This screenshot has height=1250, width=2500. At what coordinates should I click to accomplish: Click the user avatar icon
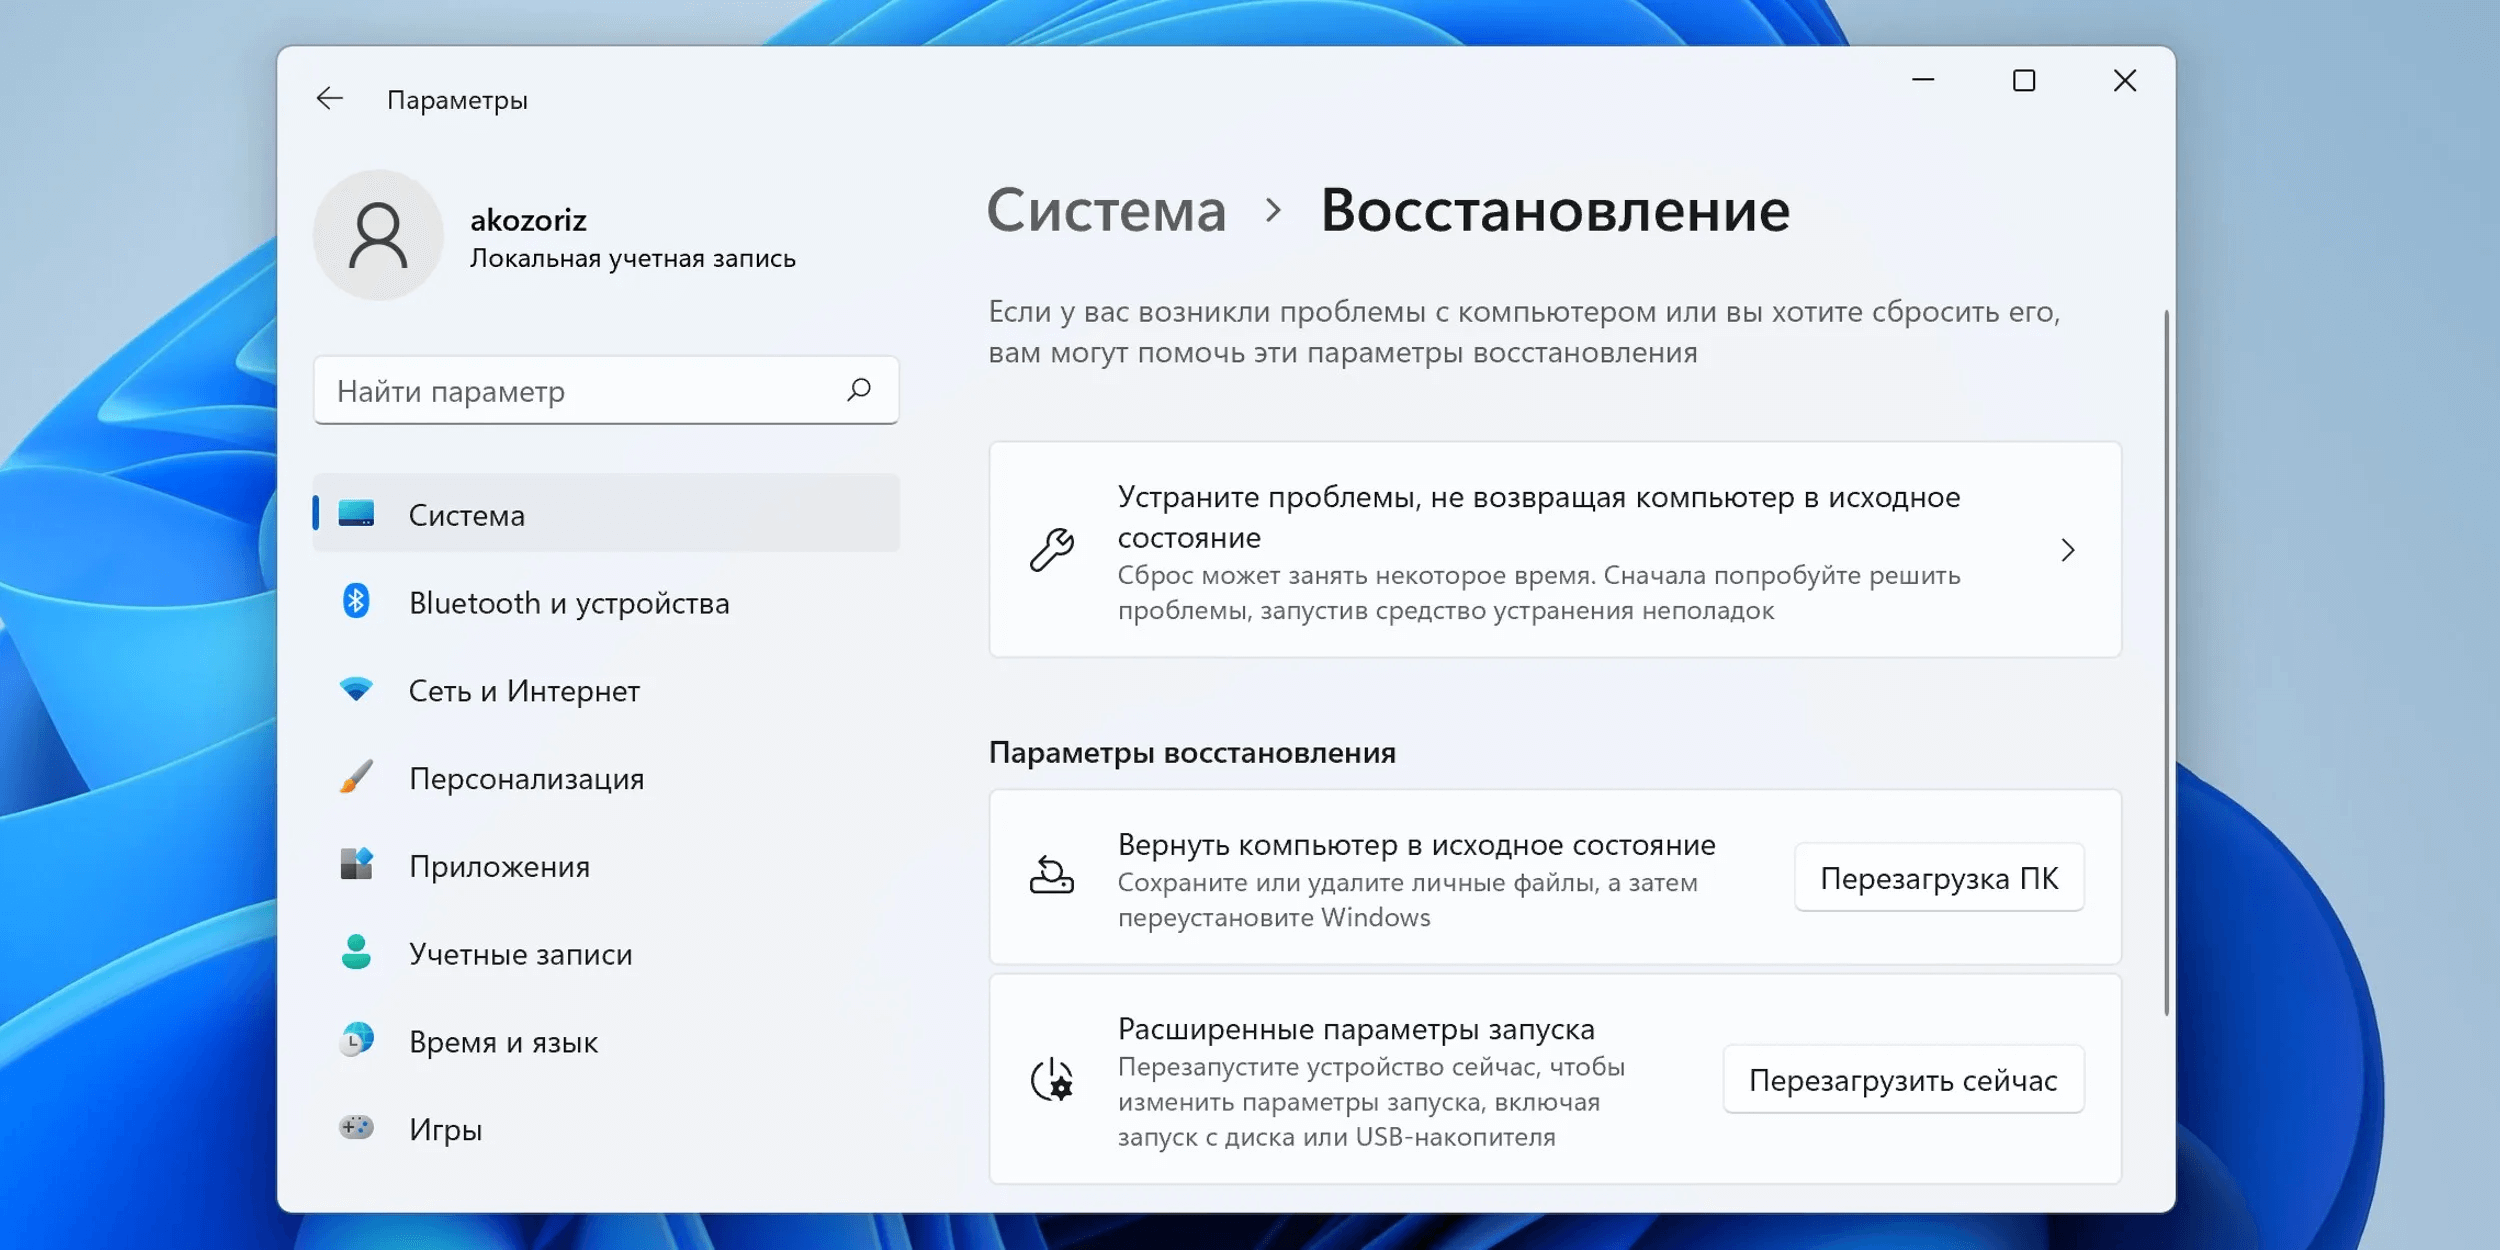click(x=378, y=236)
